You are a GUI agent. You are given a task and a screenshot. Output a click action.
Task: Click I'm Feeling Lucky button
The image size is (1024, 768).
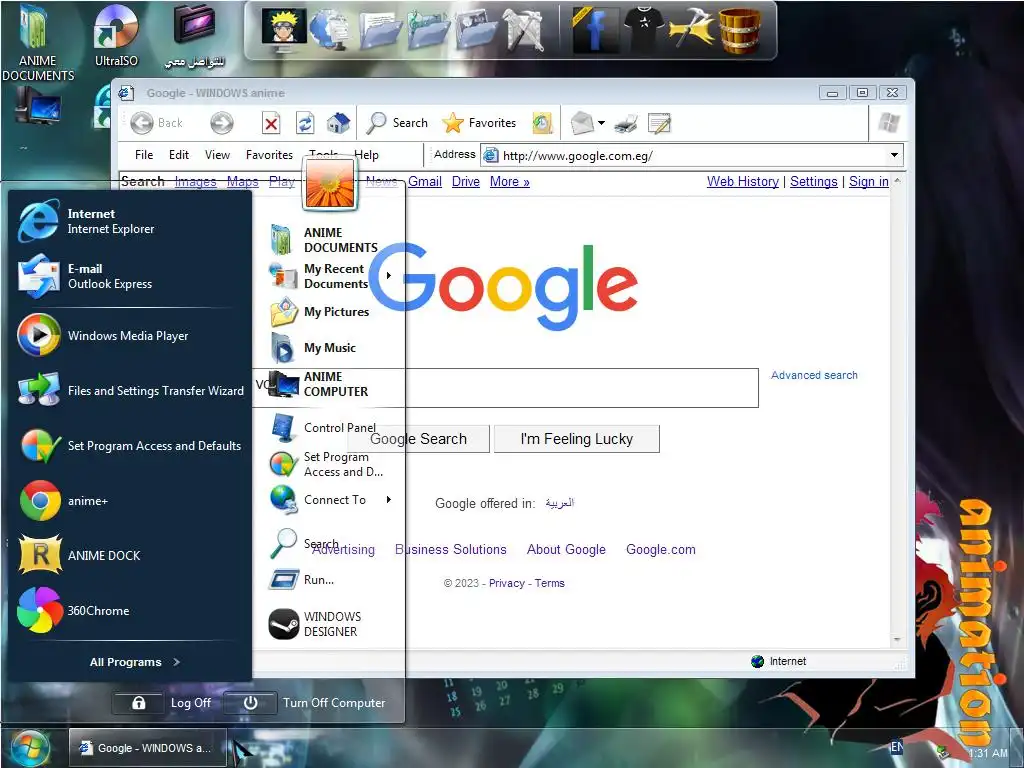coord(577,439)
